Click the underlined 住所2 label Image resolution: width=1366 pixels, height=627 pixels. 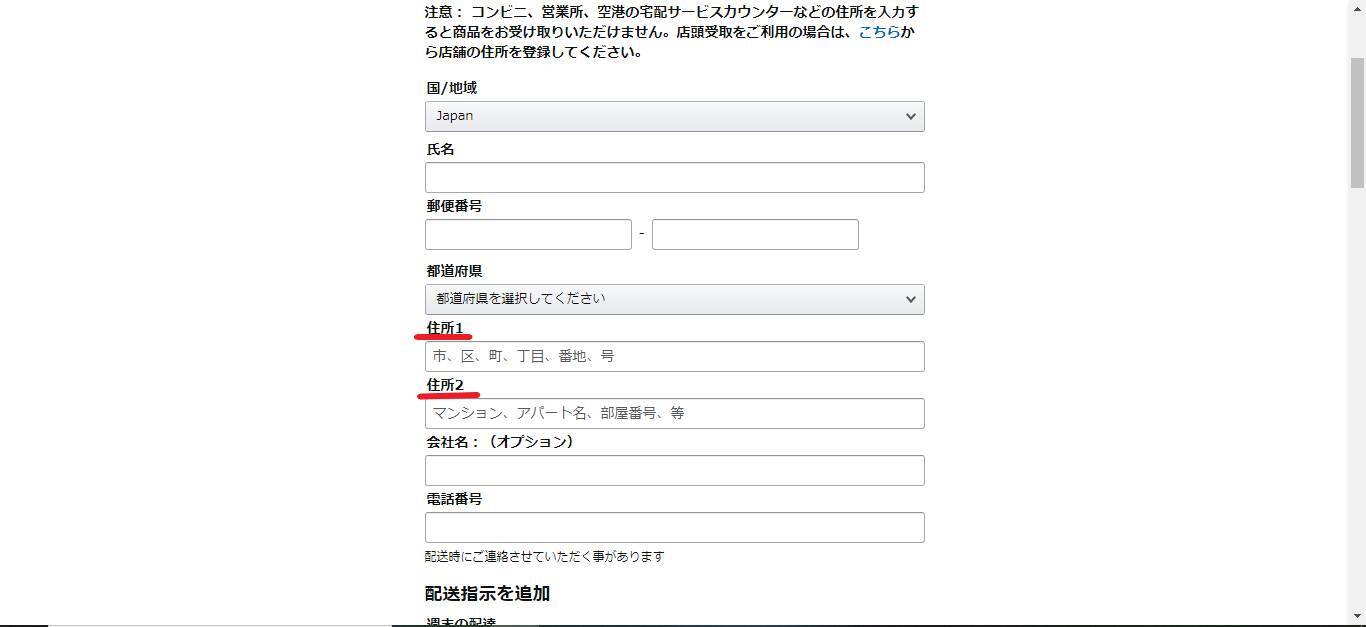click(445, 385)
